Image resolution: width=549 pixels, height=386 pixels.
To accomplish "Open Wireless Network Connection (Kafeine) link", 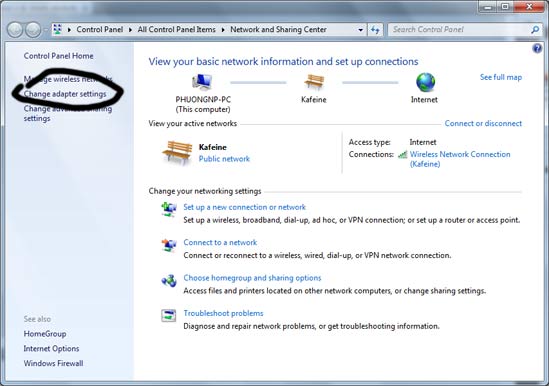I will point(460,159).
